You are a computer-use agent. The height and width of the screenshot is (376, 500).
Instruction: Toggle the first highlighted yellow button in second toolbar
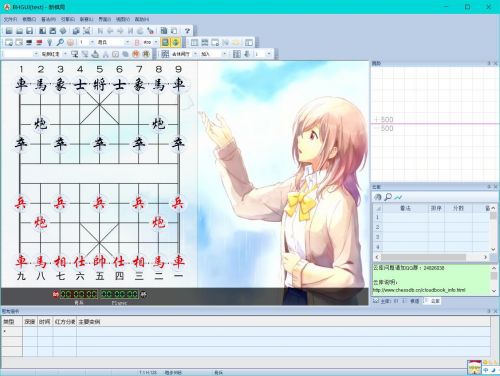coord(165,42)
